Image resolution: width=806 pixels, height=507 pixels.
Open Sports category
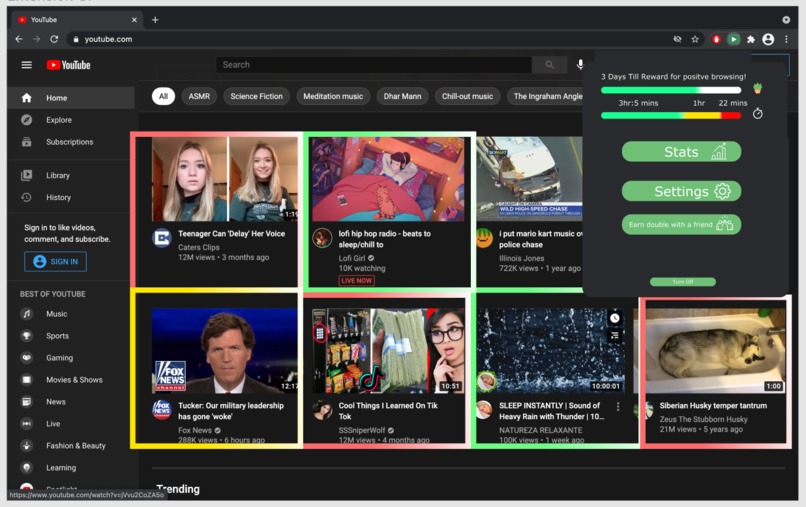(71, 336)
